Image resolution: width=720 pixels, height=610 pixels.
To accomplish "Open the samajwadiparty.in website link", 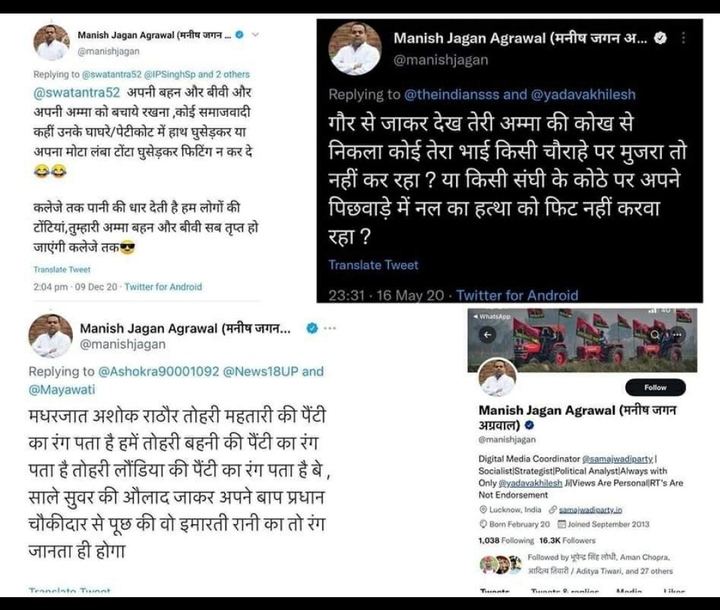I will (x=591, y=510).
